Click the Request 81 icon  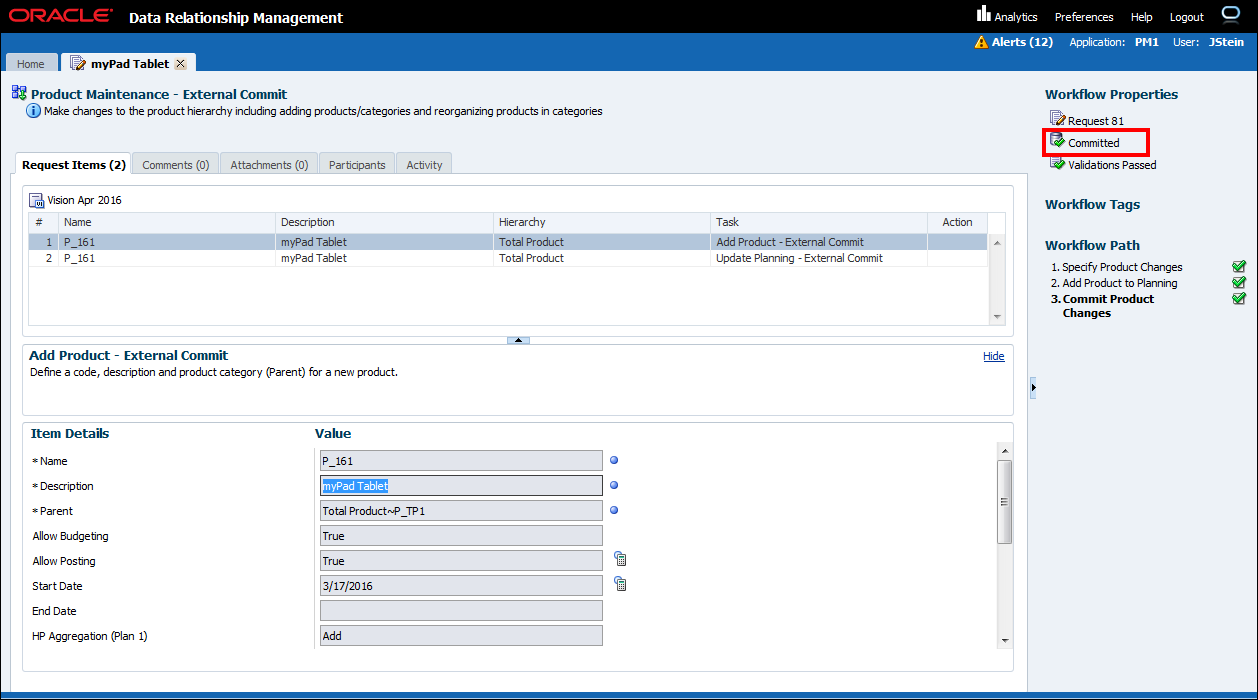click(x=1058, y=120)
